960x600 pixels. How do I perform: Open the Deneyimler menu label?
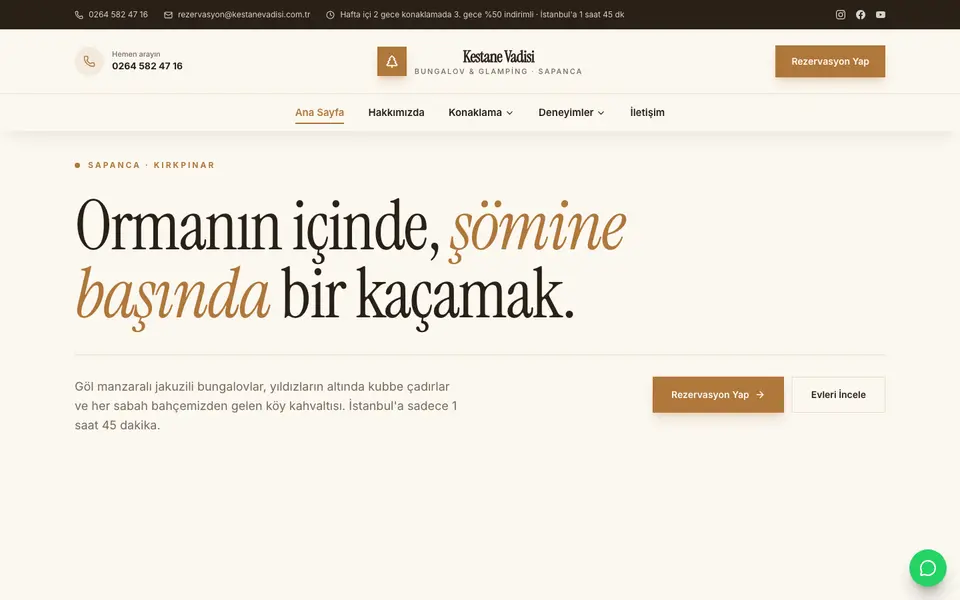tap(566, 113)
